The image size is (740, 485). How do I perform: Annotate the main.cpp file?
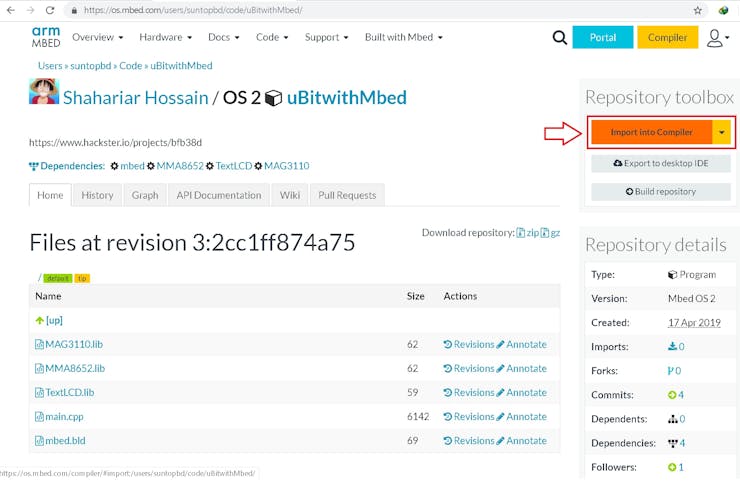click(x=521, y=417)
